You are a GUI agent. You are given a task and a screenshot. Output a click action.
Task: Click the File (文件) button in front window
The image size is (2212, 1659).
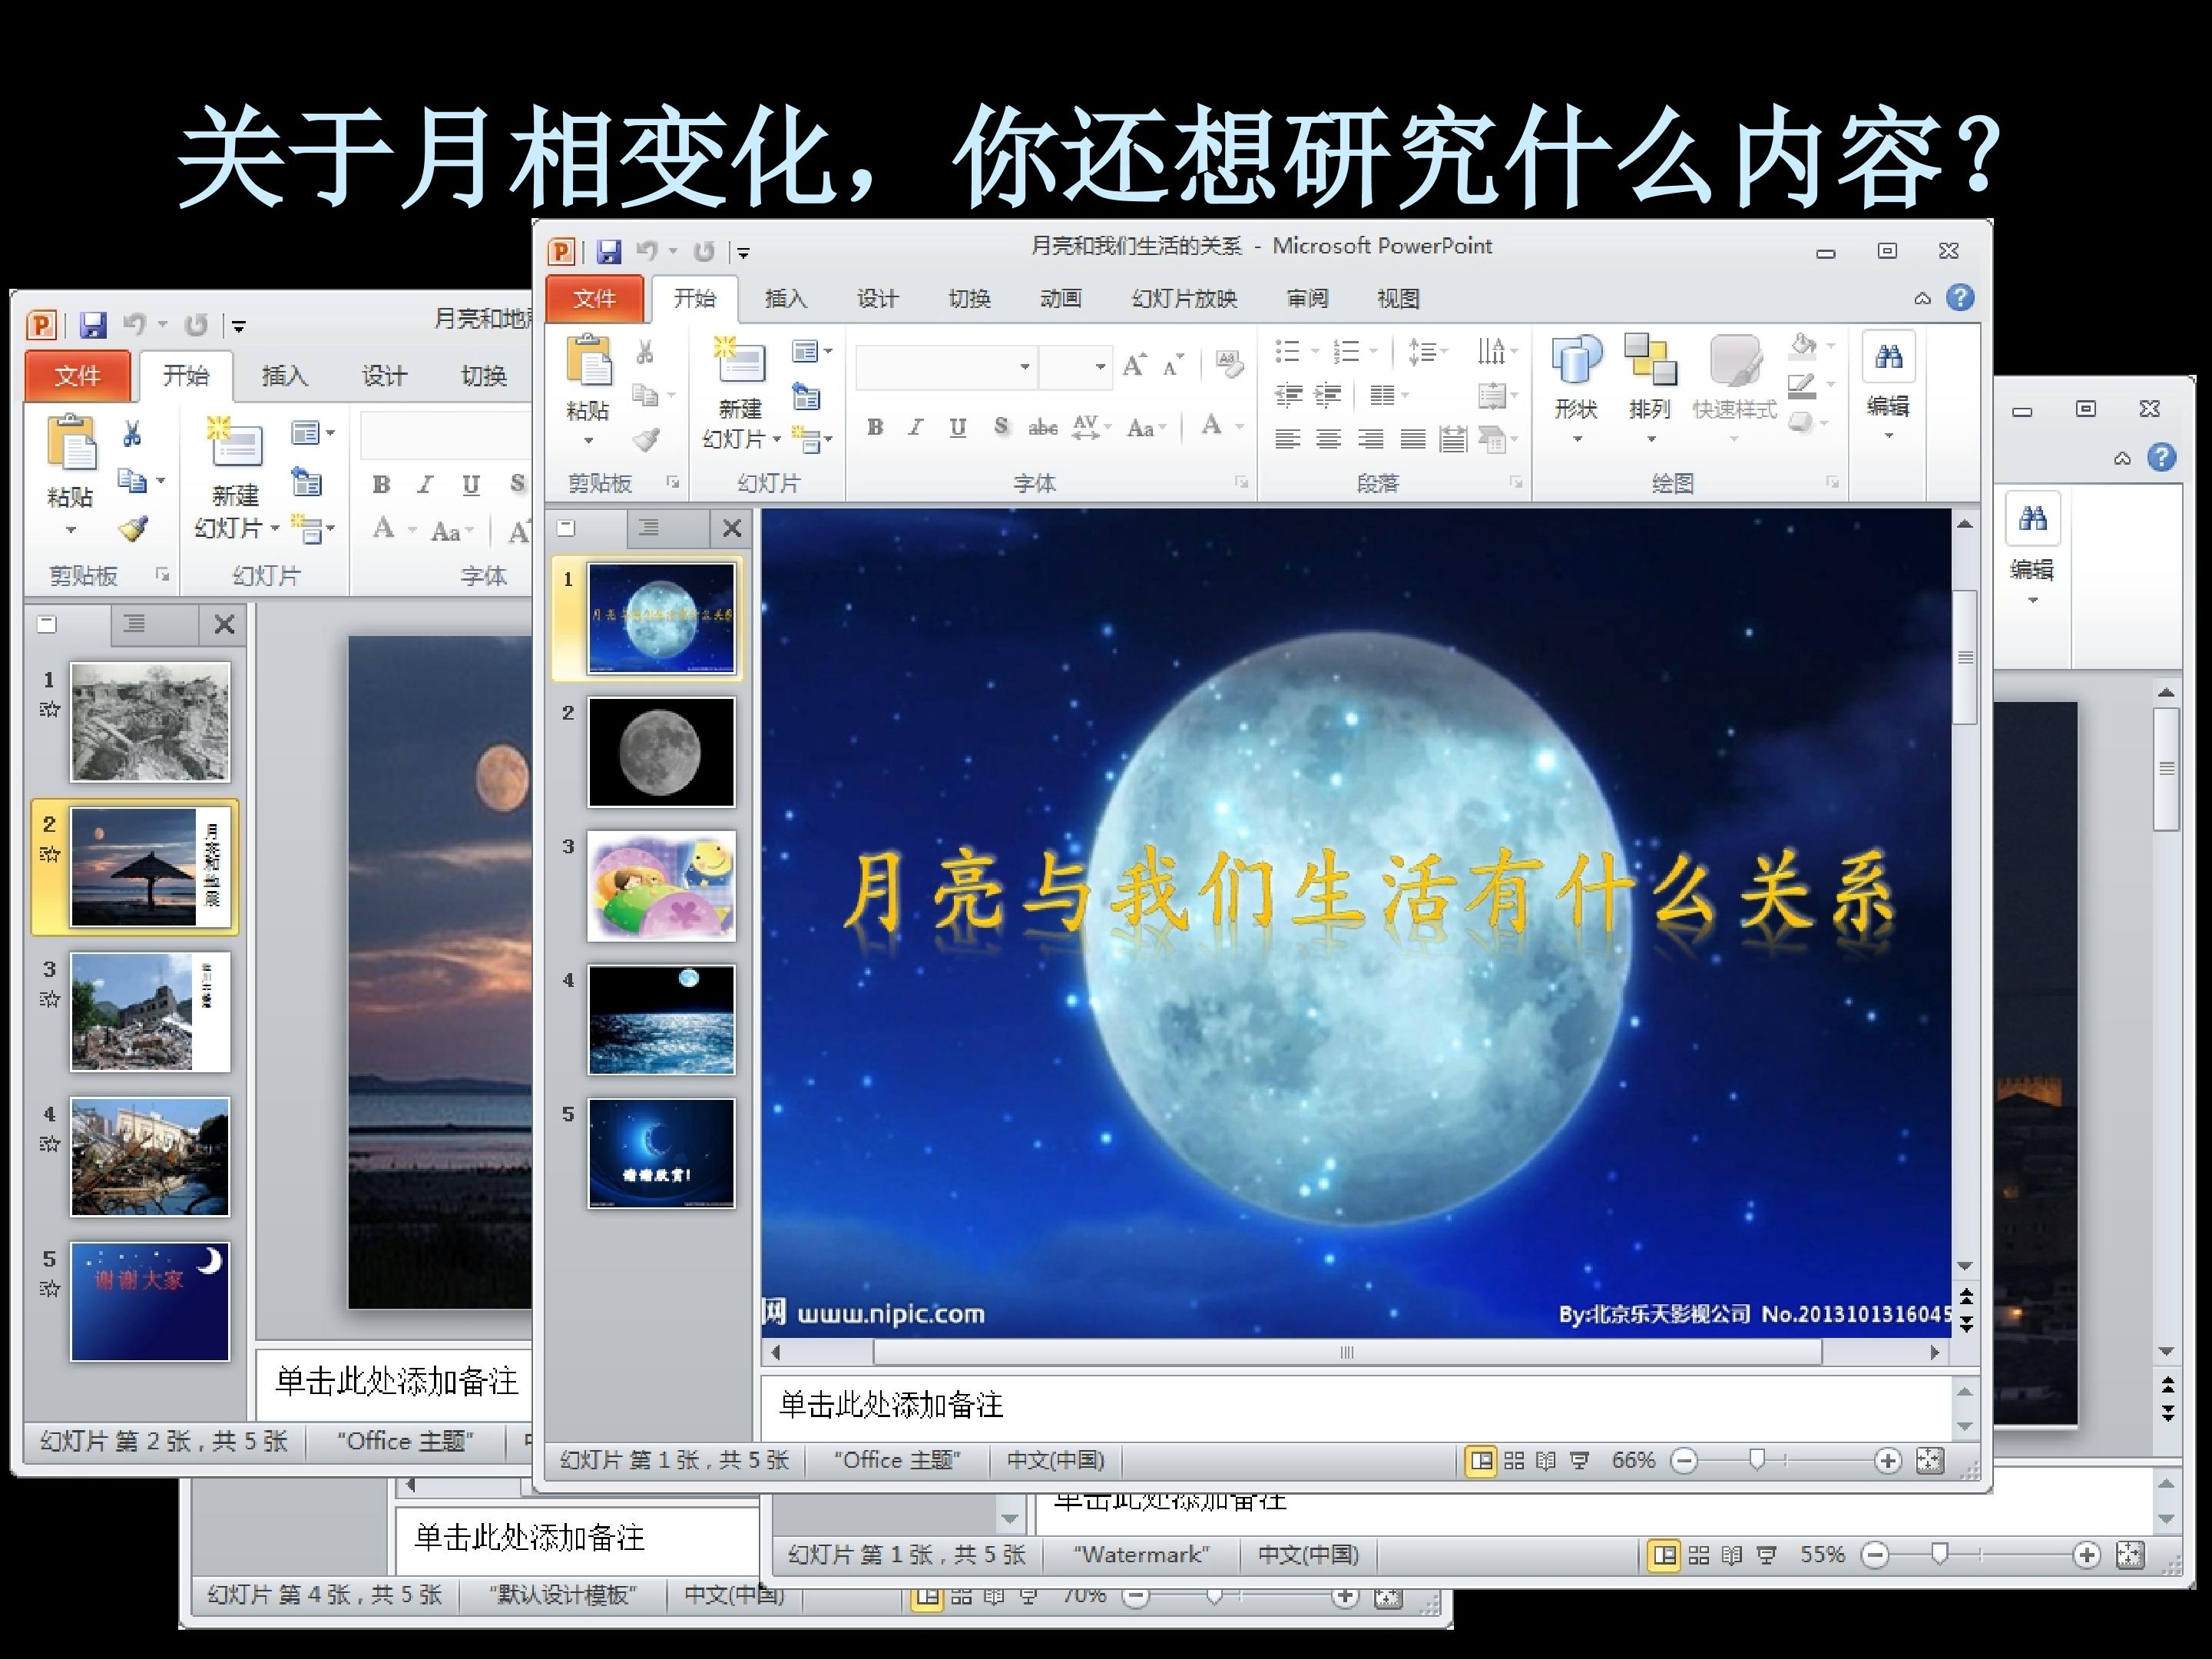click(x=594, y=298)
